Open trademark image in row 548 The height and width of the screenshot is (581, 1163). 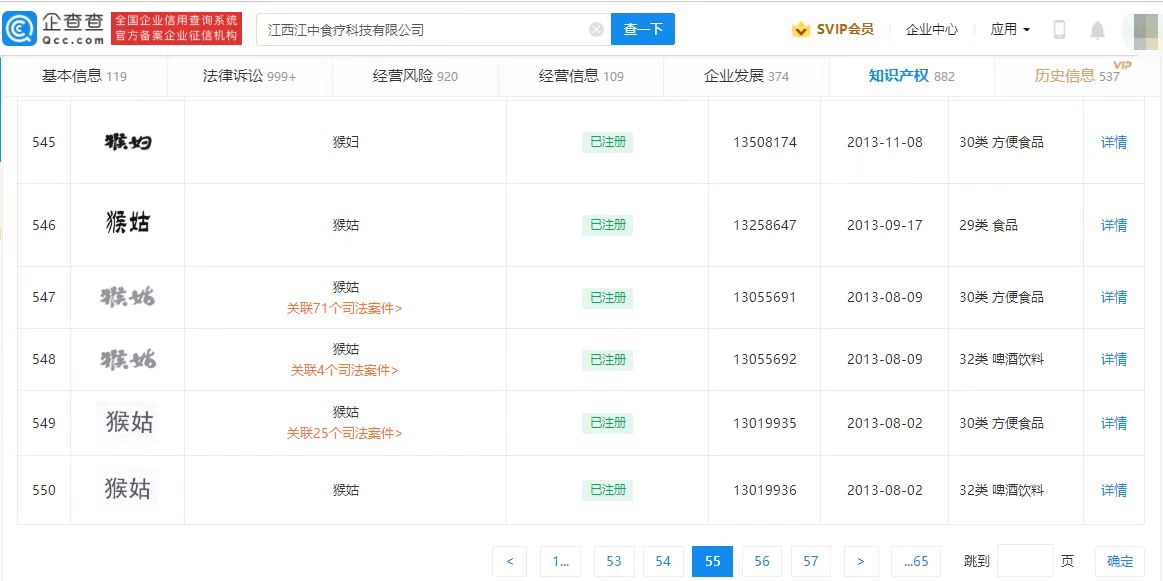[128, 359]
